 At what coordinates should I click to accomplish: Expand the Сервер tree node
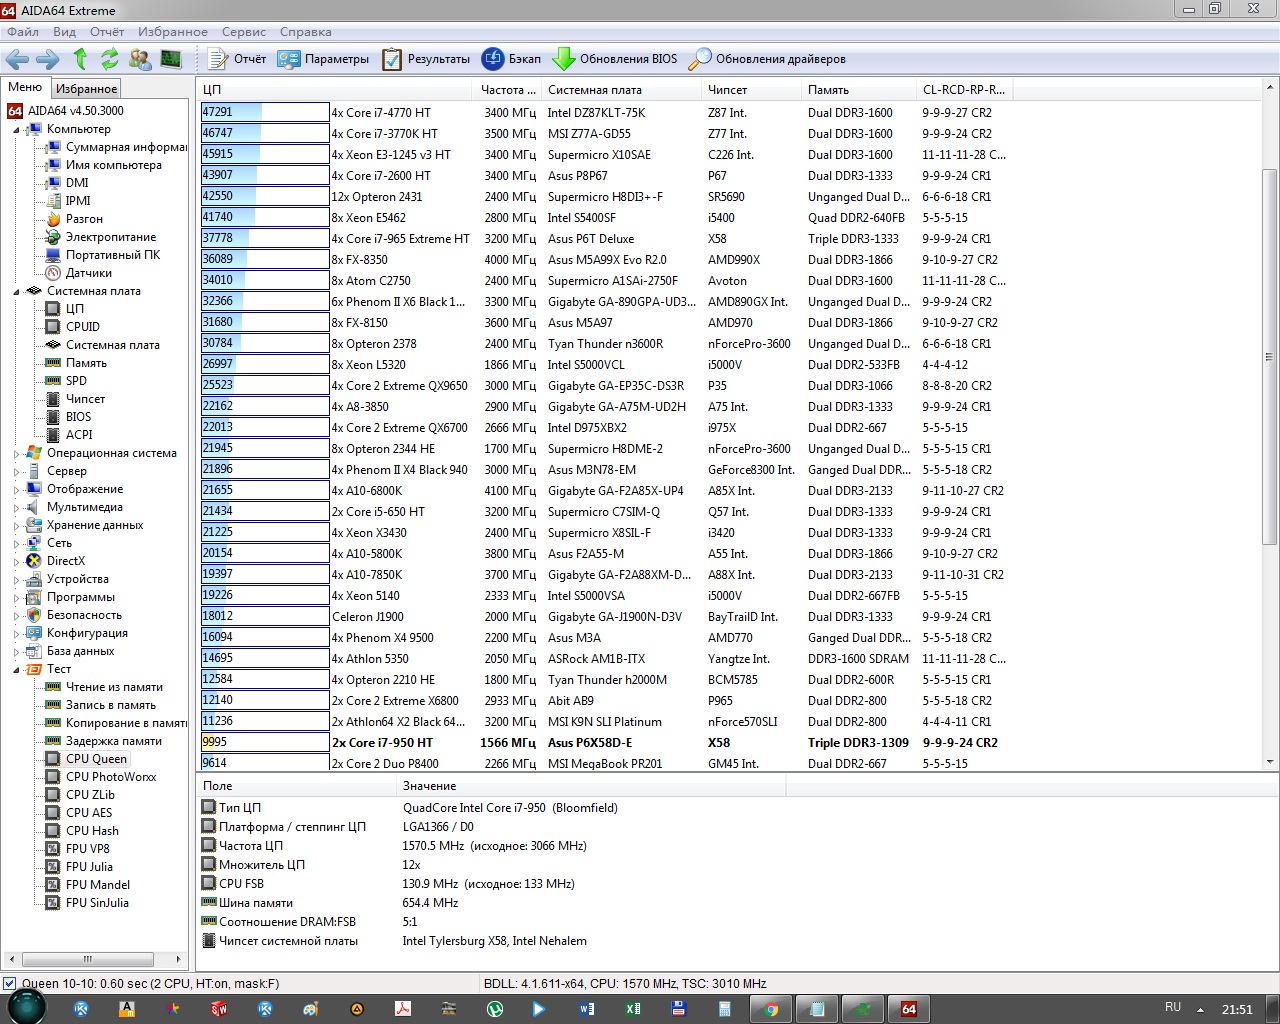pos(16,472)
